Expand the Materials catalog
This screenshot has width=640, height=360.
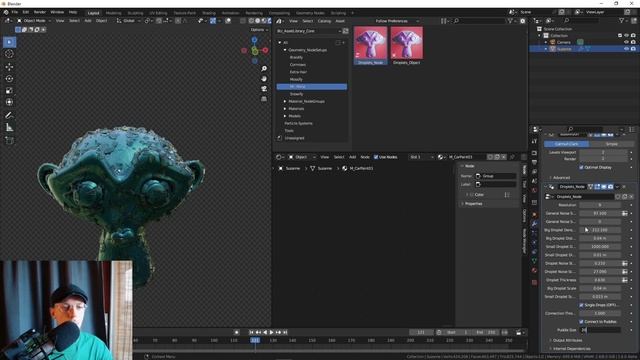click(x=285, y=109)
